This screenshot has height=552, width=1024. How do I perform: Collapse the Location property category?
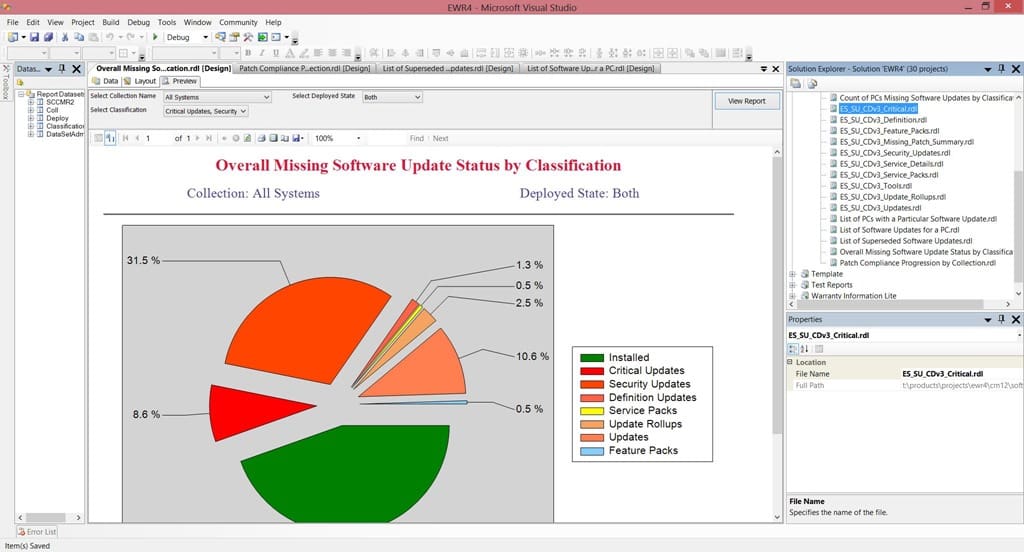[790, 362]
